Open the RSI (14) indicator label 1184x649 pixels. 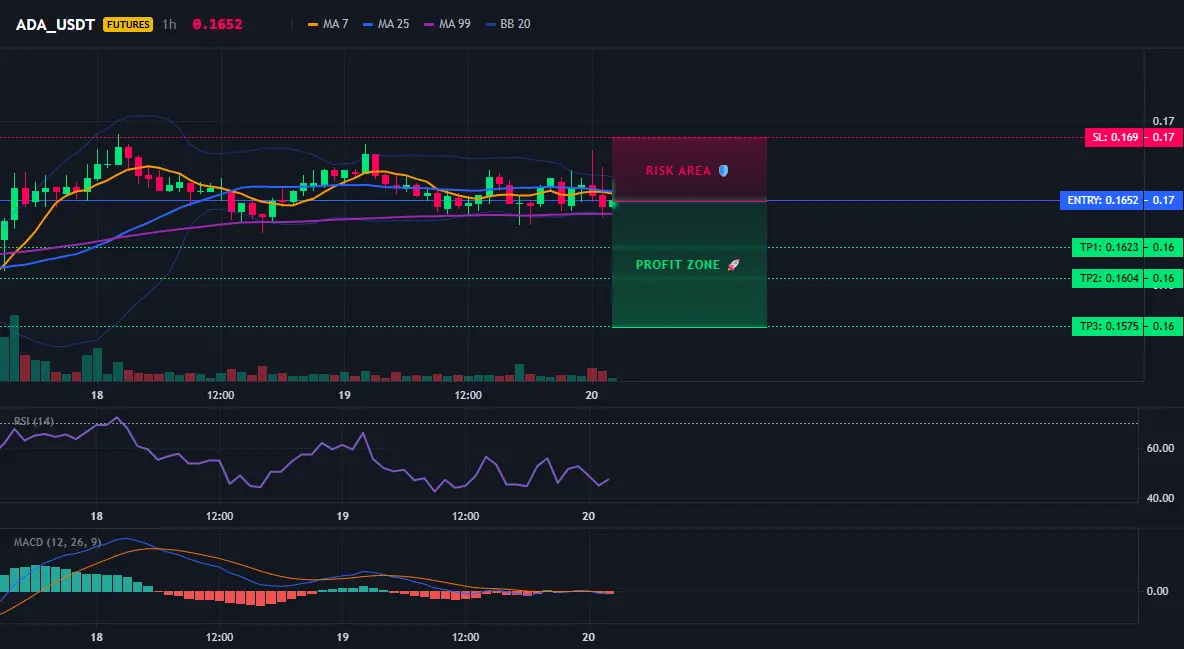click(x=34, y=421)
